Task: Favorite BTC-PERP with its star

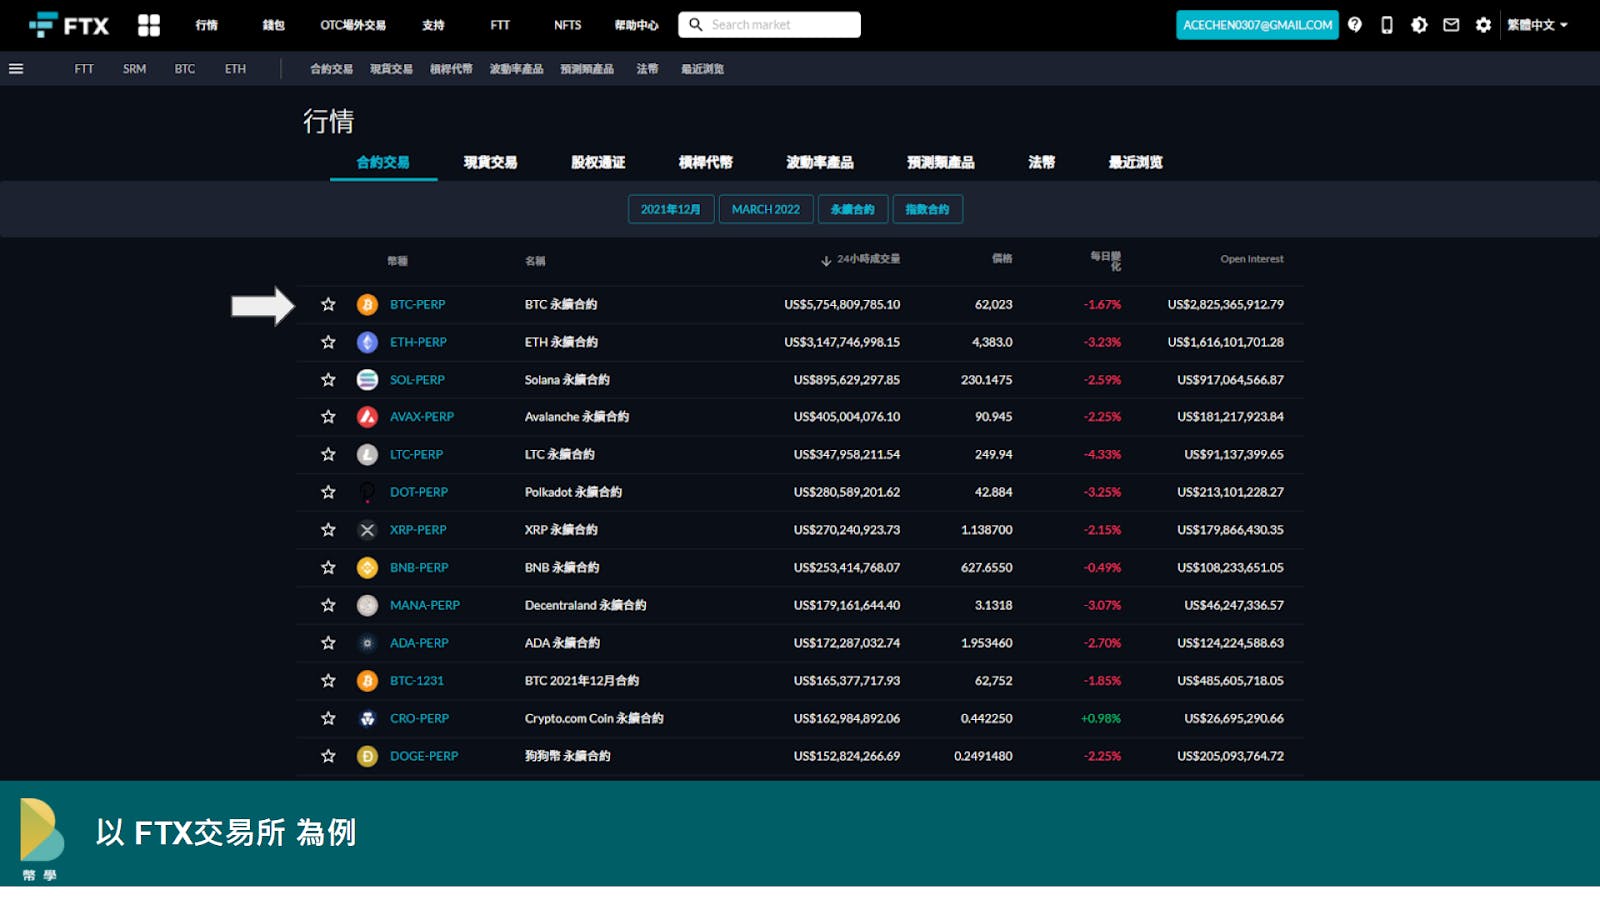Action: coord(328,305)
